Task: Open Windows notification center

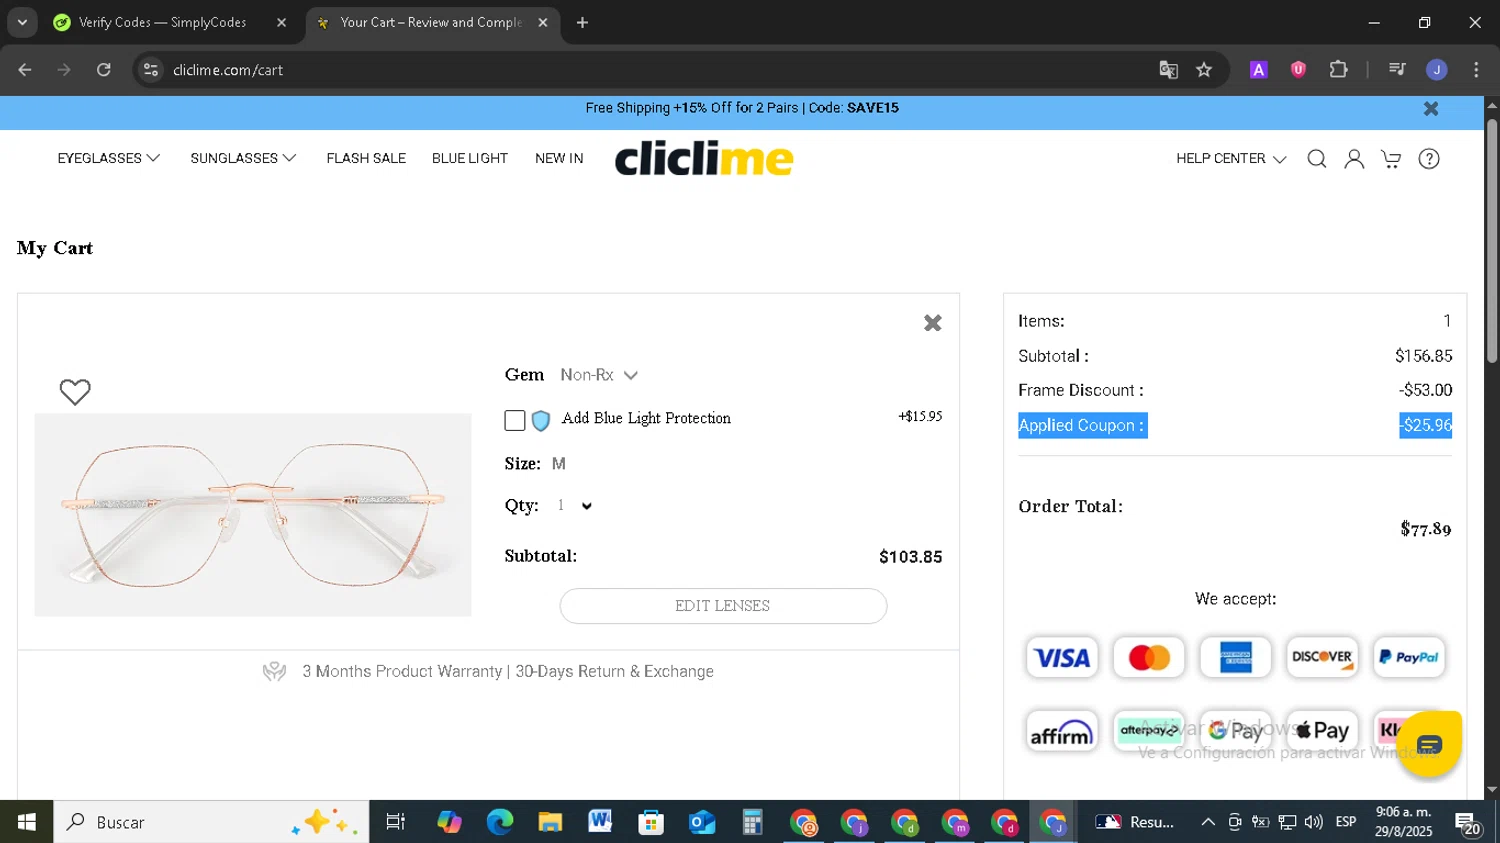Action: click(x=1468, y=823)
